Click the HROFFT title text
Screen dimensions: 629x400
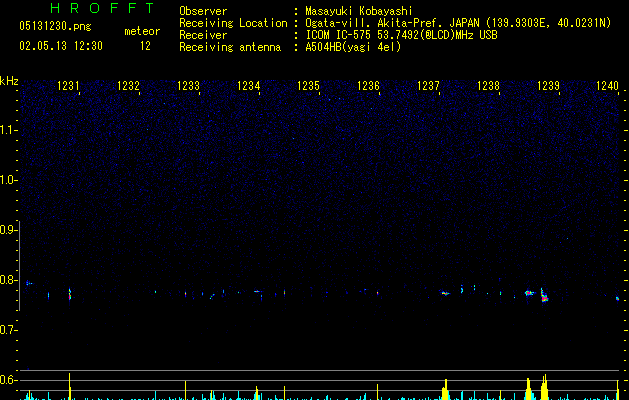click(103, 8)
